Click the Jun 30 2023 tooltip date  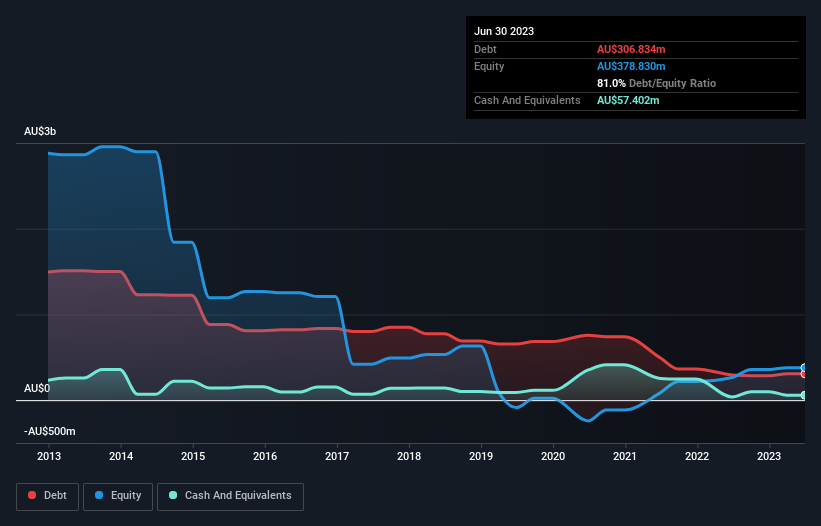tap(504, 31)
